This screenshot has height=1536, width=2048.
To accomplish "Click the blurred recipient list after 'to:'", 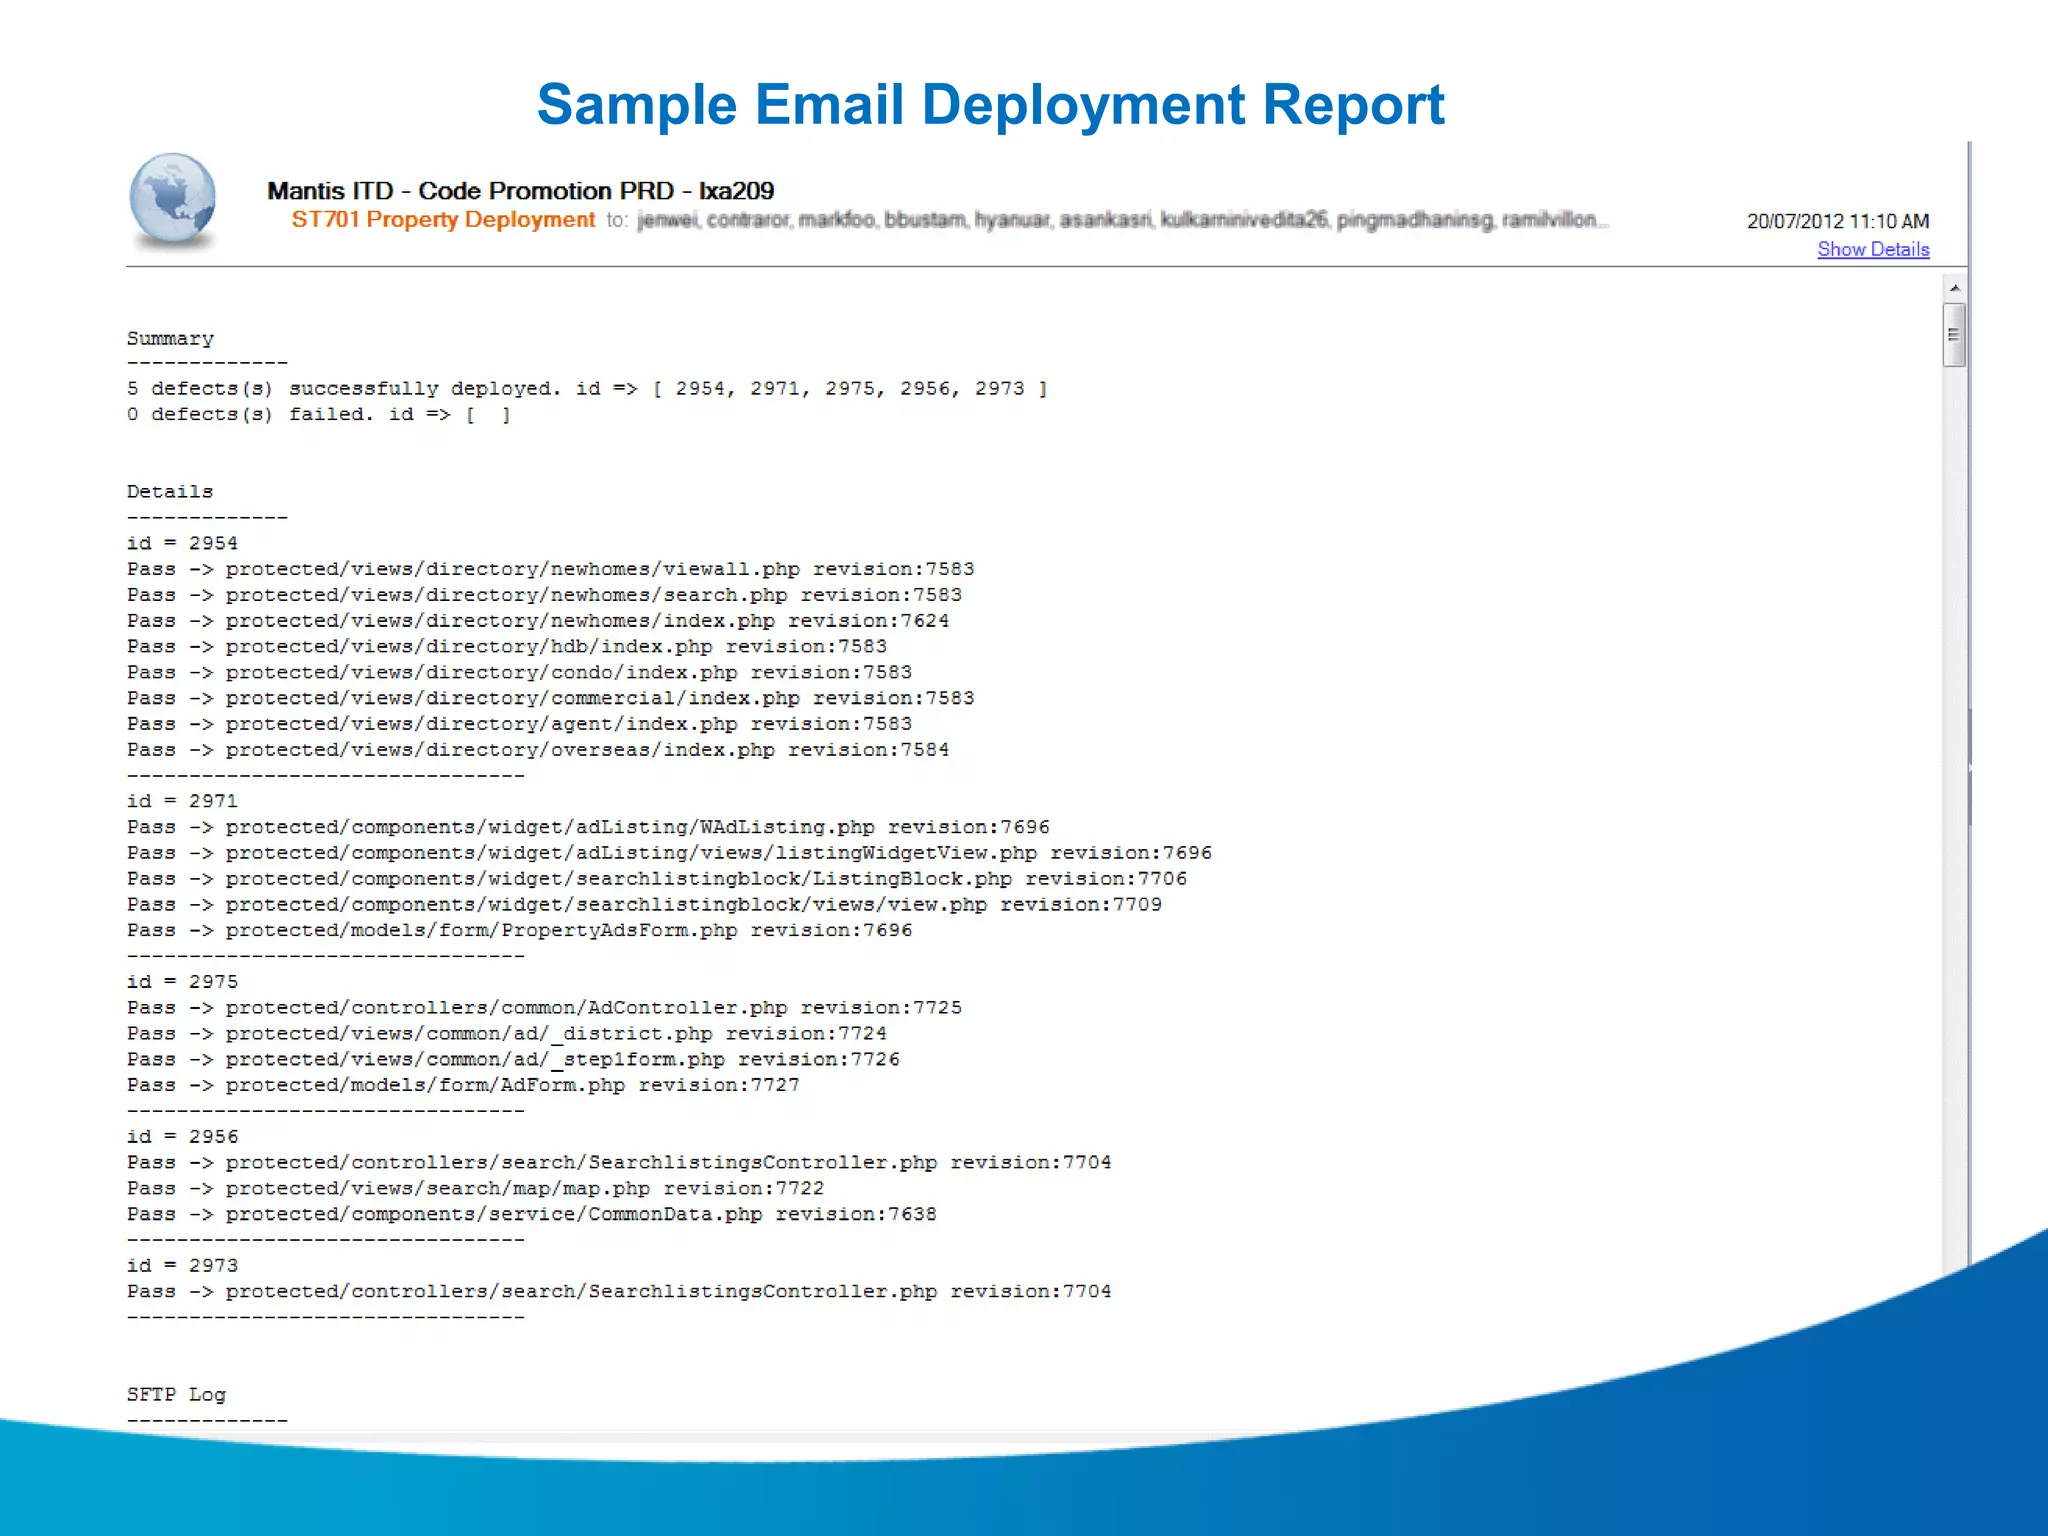I will 1121,220.
